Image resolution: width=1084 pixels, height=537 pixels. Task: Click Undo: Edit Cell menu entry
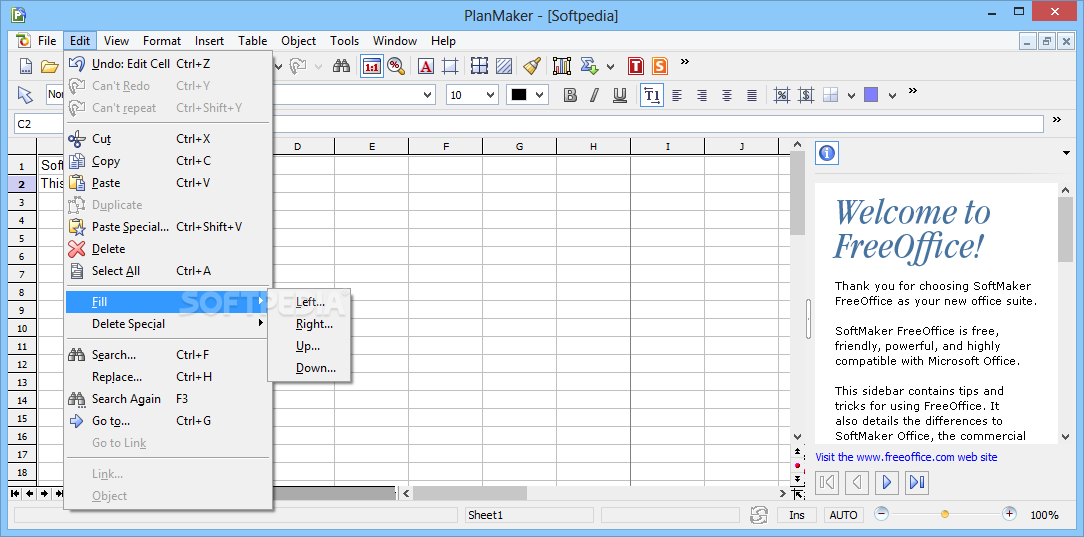point(169,64)
